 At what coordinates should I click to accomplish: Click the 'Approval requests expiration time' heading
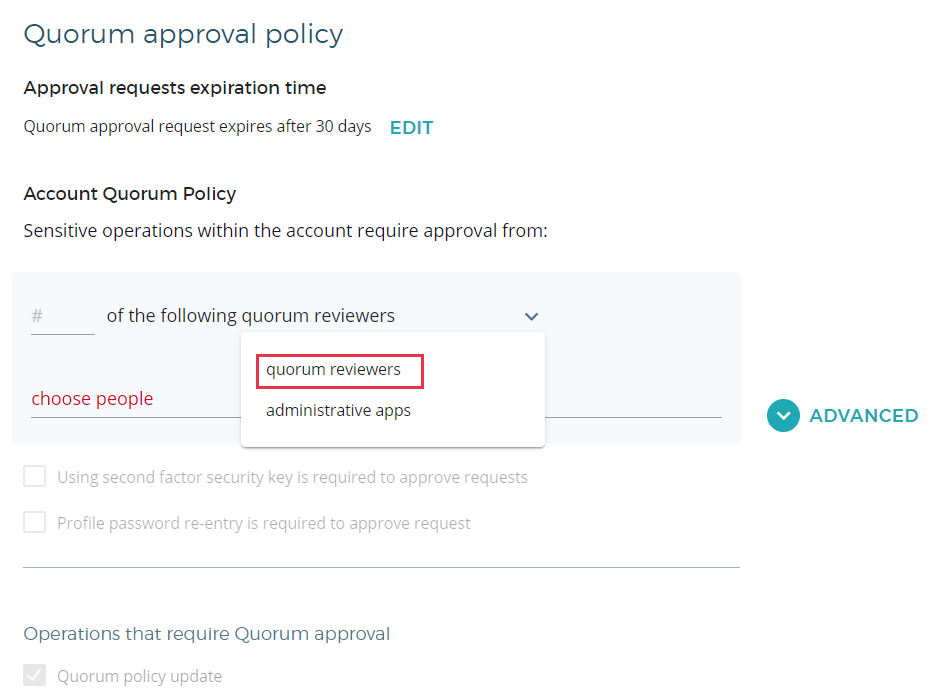(x=175, y=88)
